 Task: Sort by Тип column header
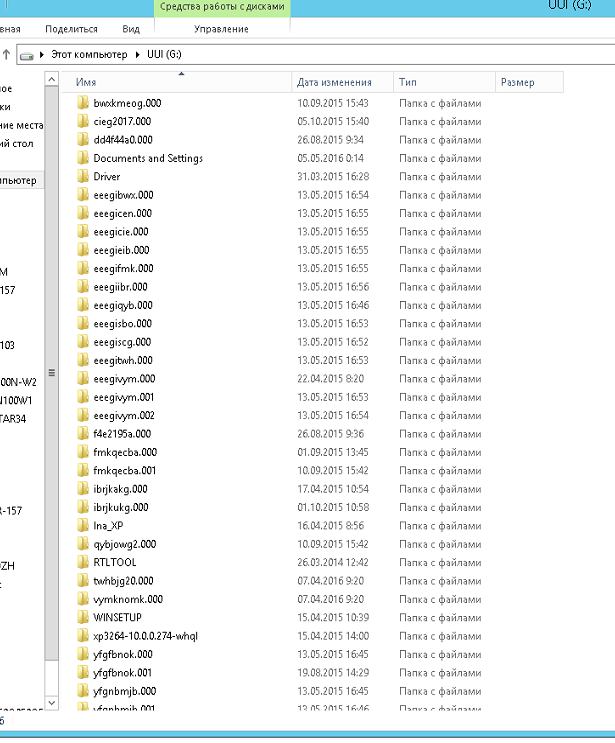tap(407, 82)
